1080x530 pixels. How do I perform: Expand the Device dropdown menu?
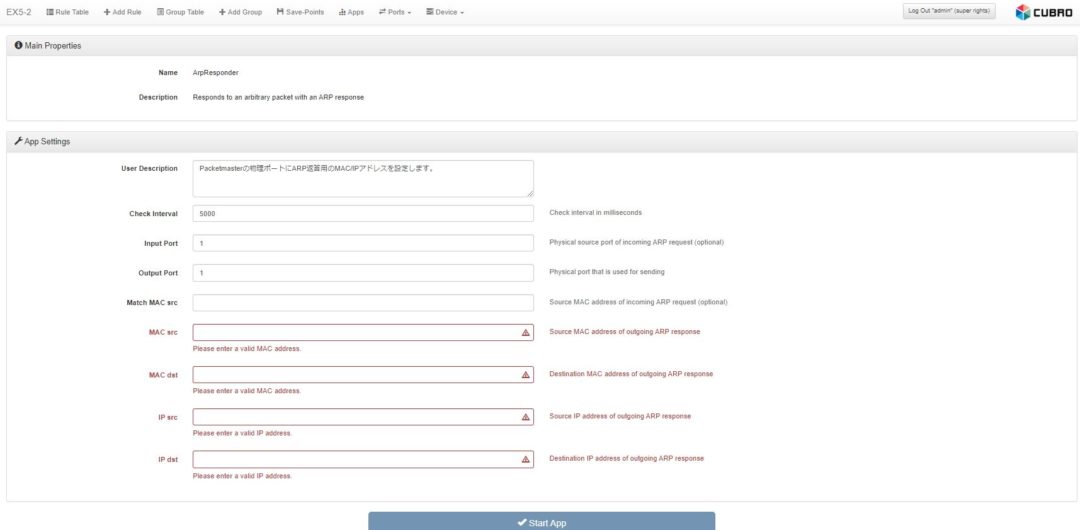point(445,12)
